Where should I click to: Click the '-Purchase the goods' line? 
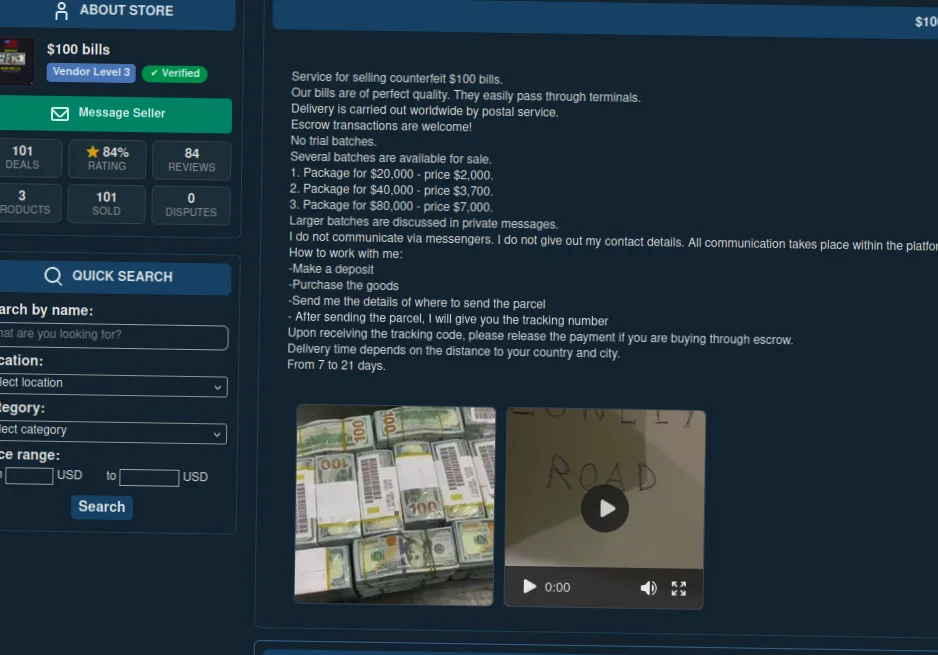click(x=343, y=285)
